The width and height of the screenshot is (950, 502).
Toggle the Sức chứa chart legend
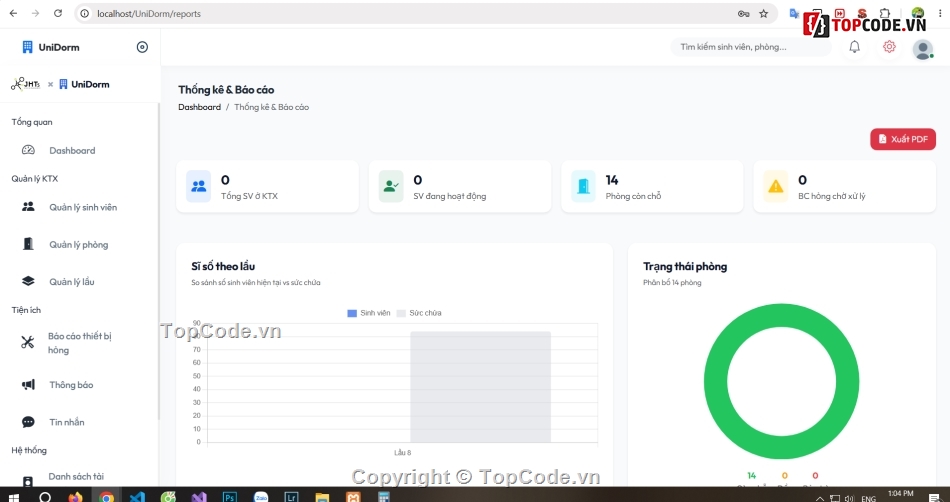coord(419,313)
